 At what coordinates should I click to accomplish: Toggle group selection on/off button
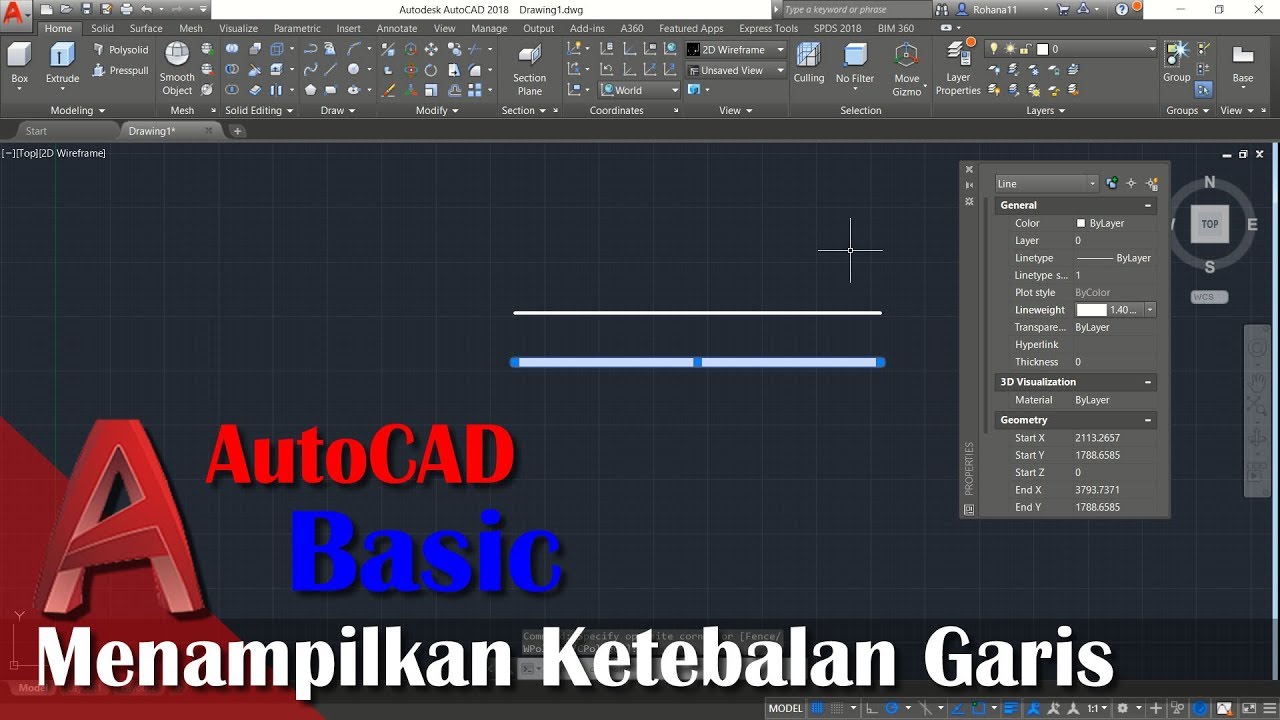(x=1203, y=90)
